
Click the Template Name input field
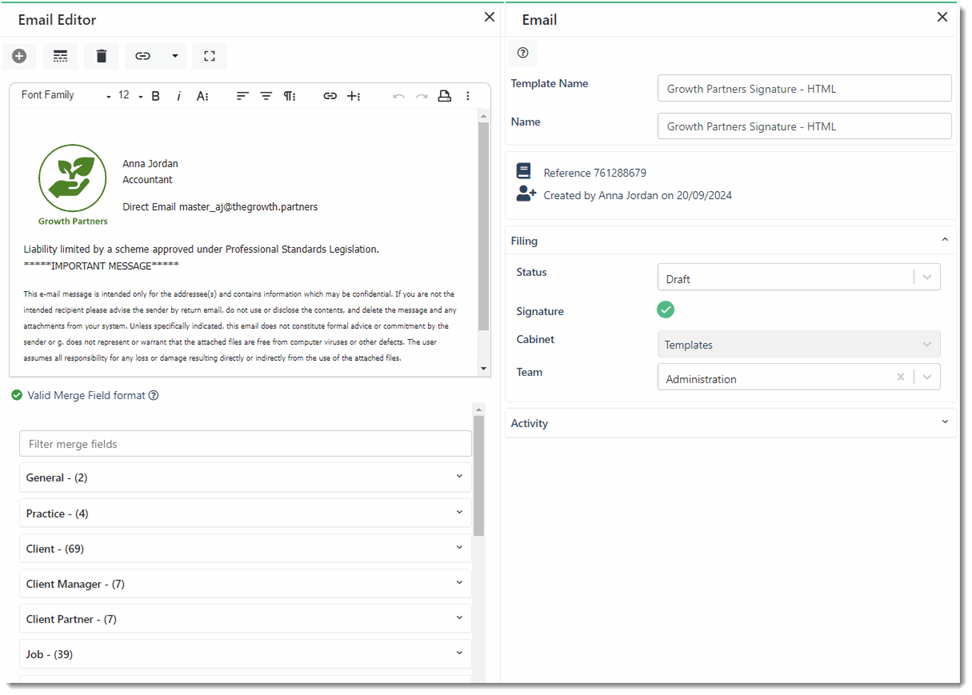click(x=804, y=89)
